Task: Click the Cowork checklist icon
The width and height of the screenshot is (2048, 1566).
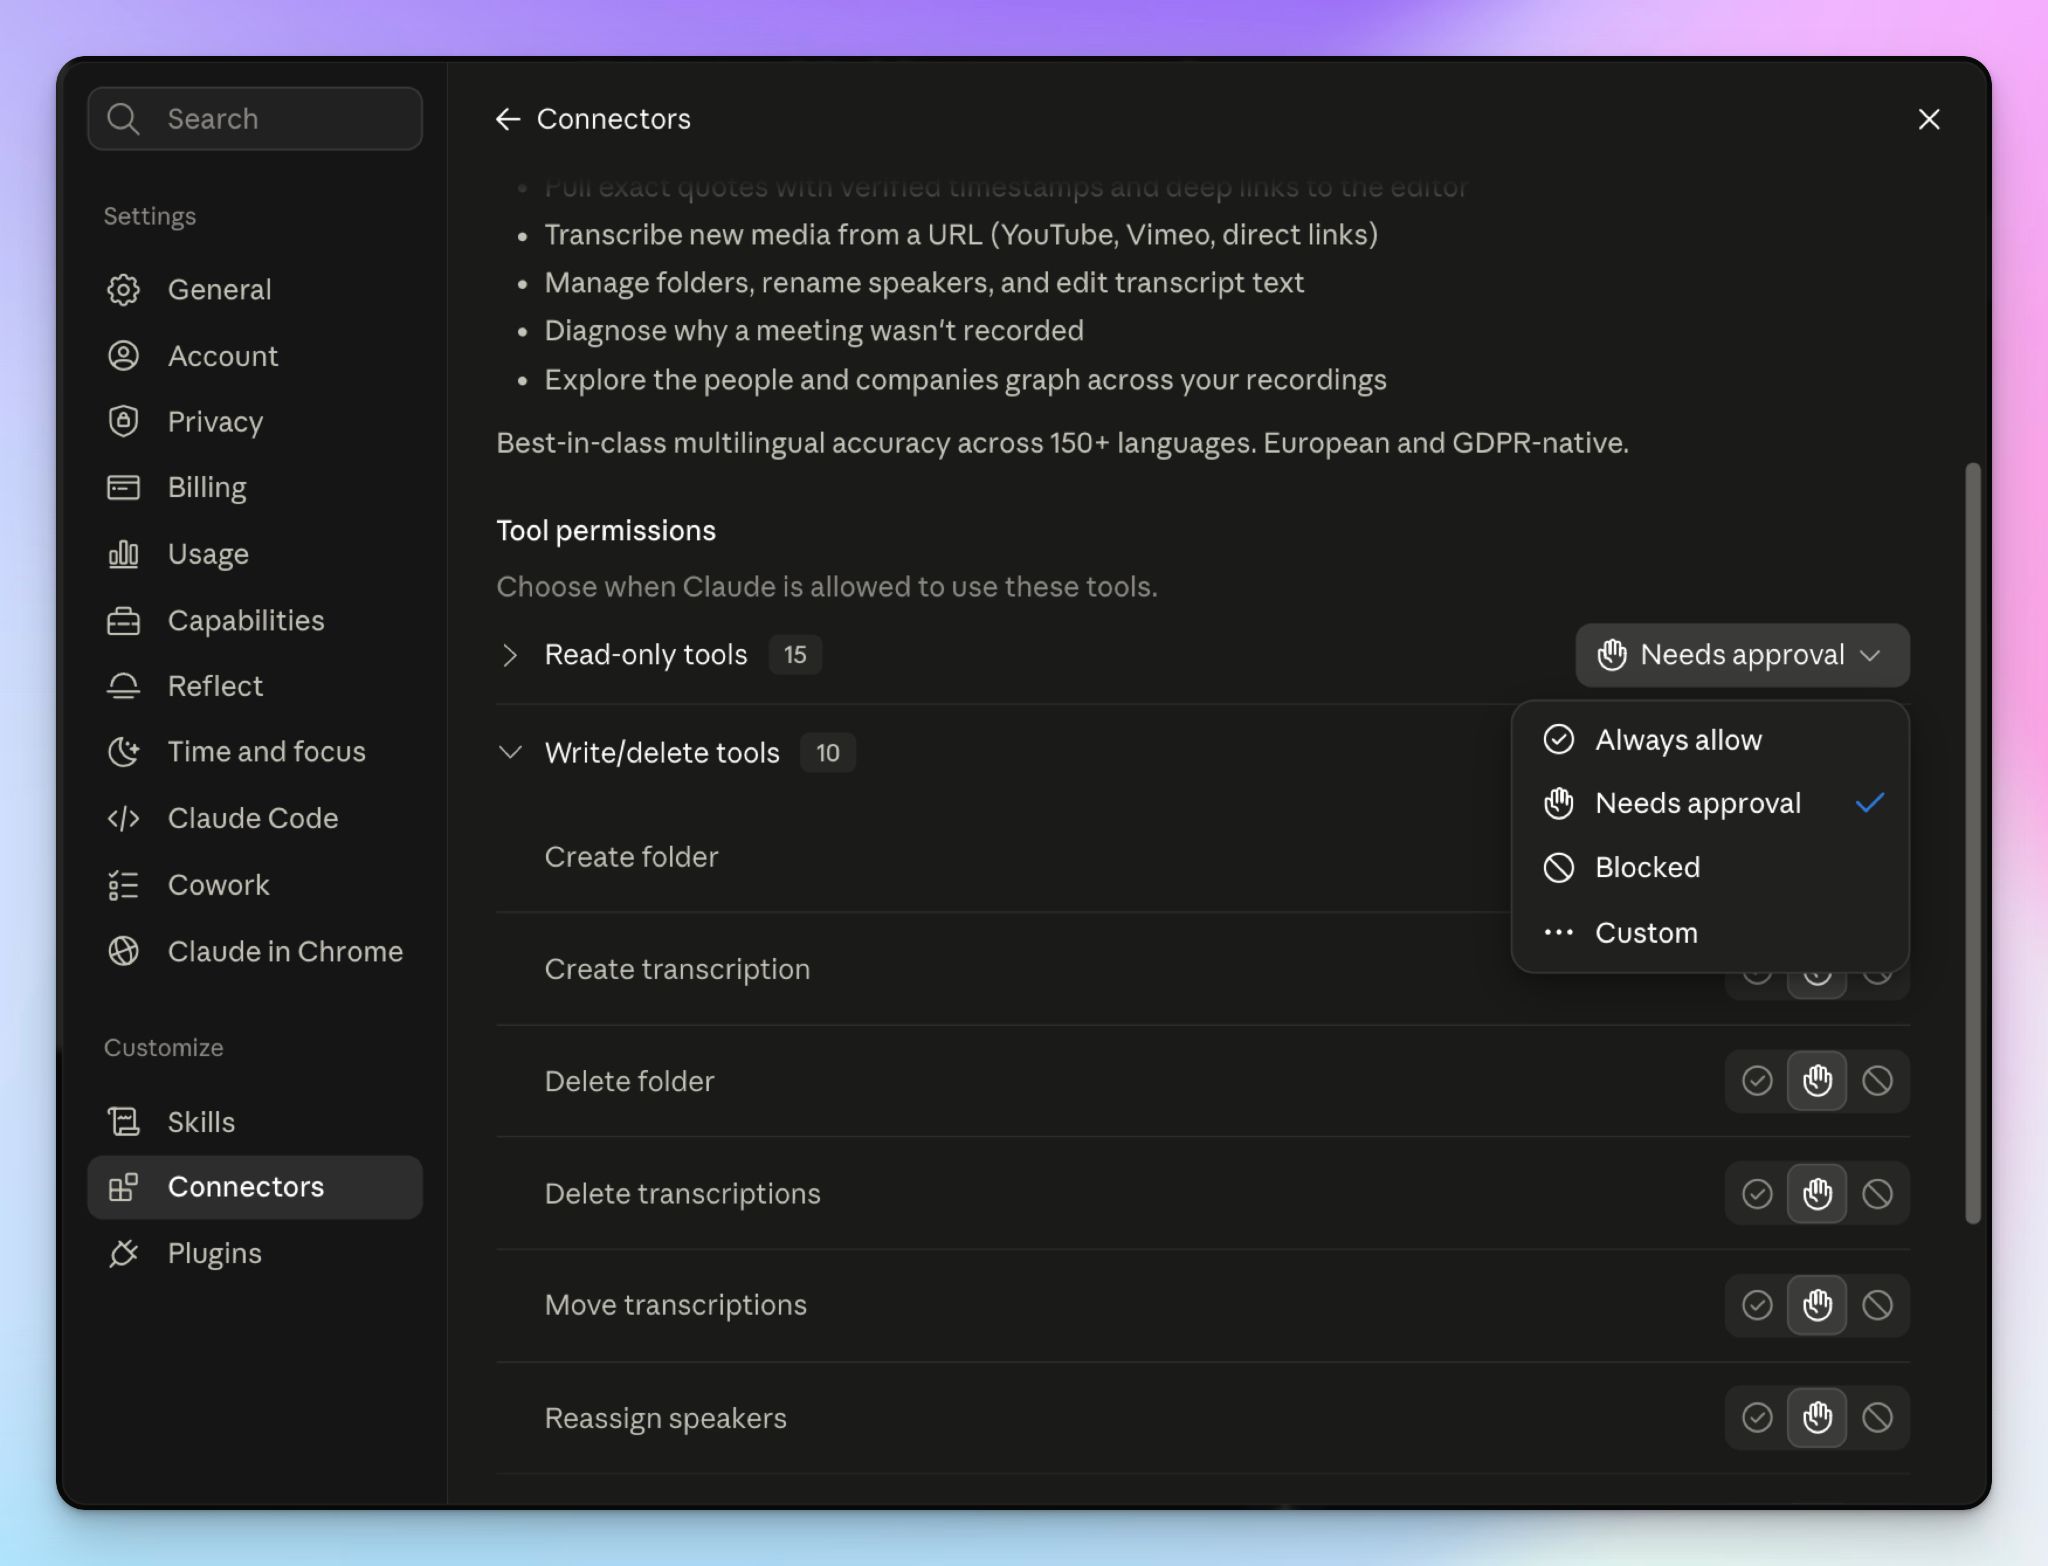Action: [123, 885]
